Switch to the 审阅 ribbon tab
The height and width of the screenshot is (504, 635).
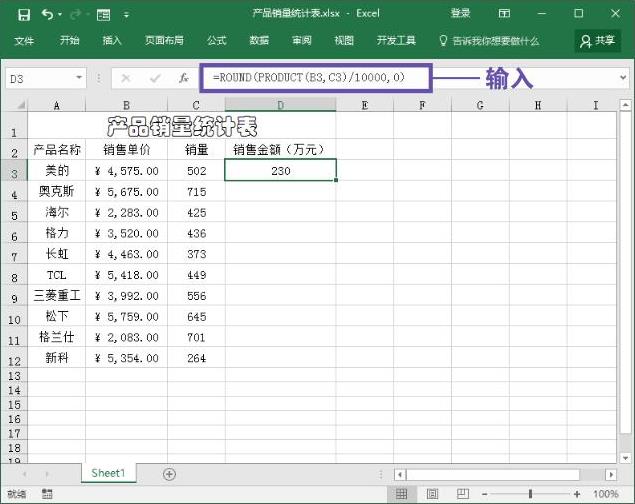pyautogui.click(x=302, y=40)
